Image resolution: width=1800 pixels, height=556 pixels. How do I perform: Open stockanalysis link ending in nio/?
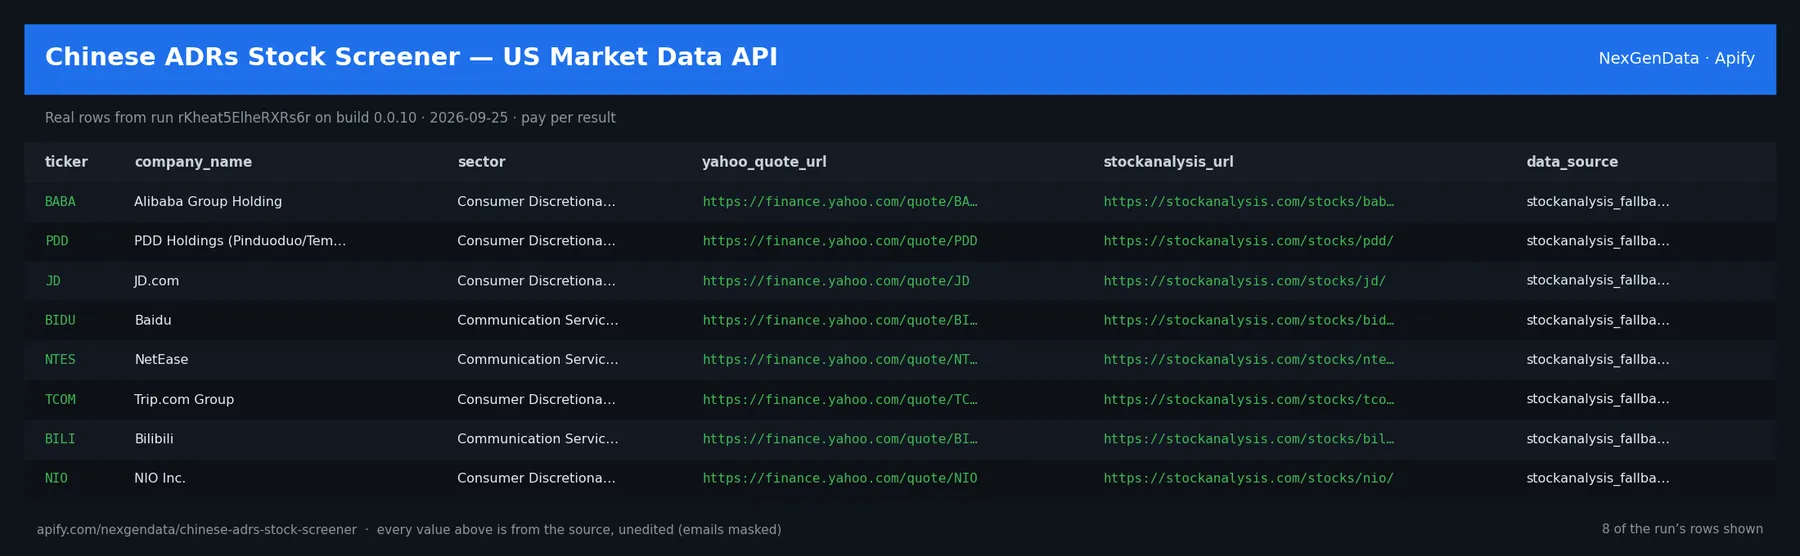click(x=1248, y=478)
